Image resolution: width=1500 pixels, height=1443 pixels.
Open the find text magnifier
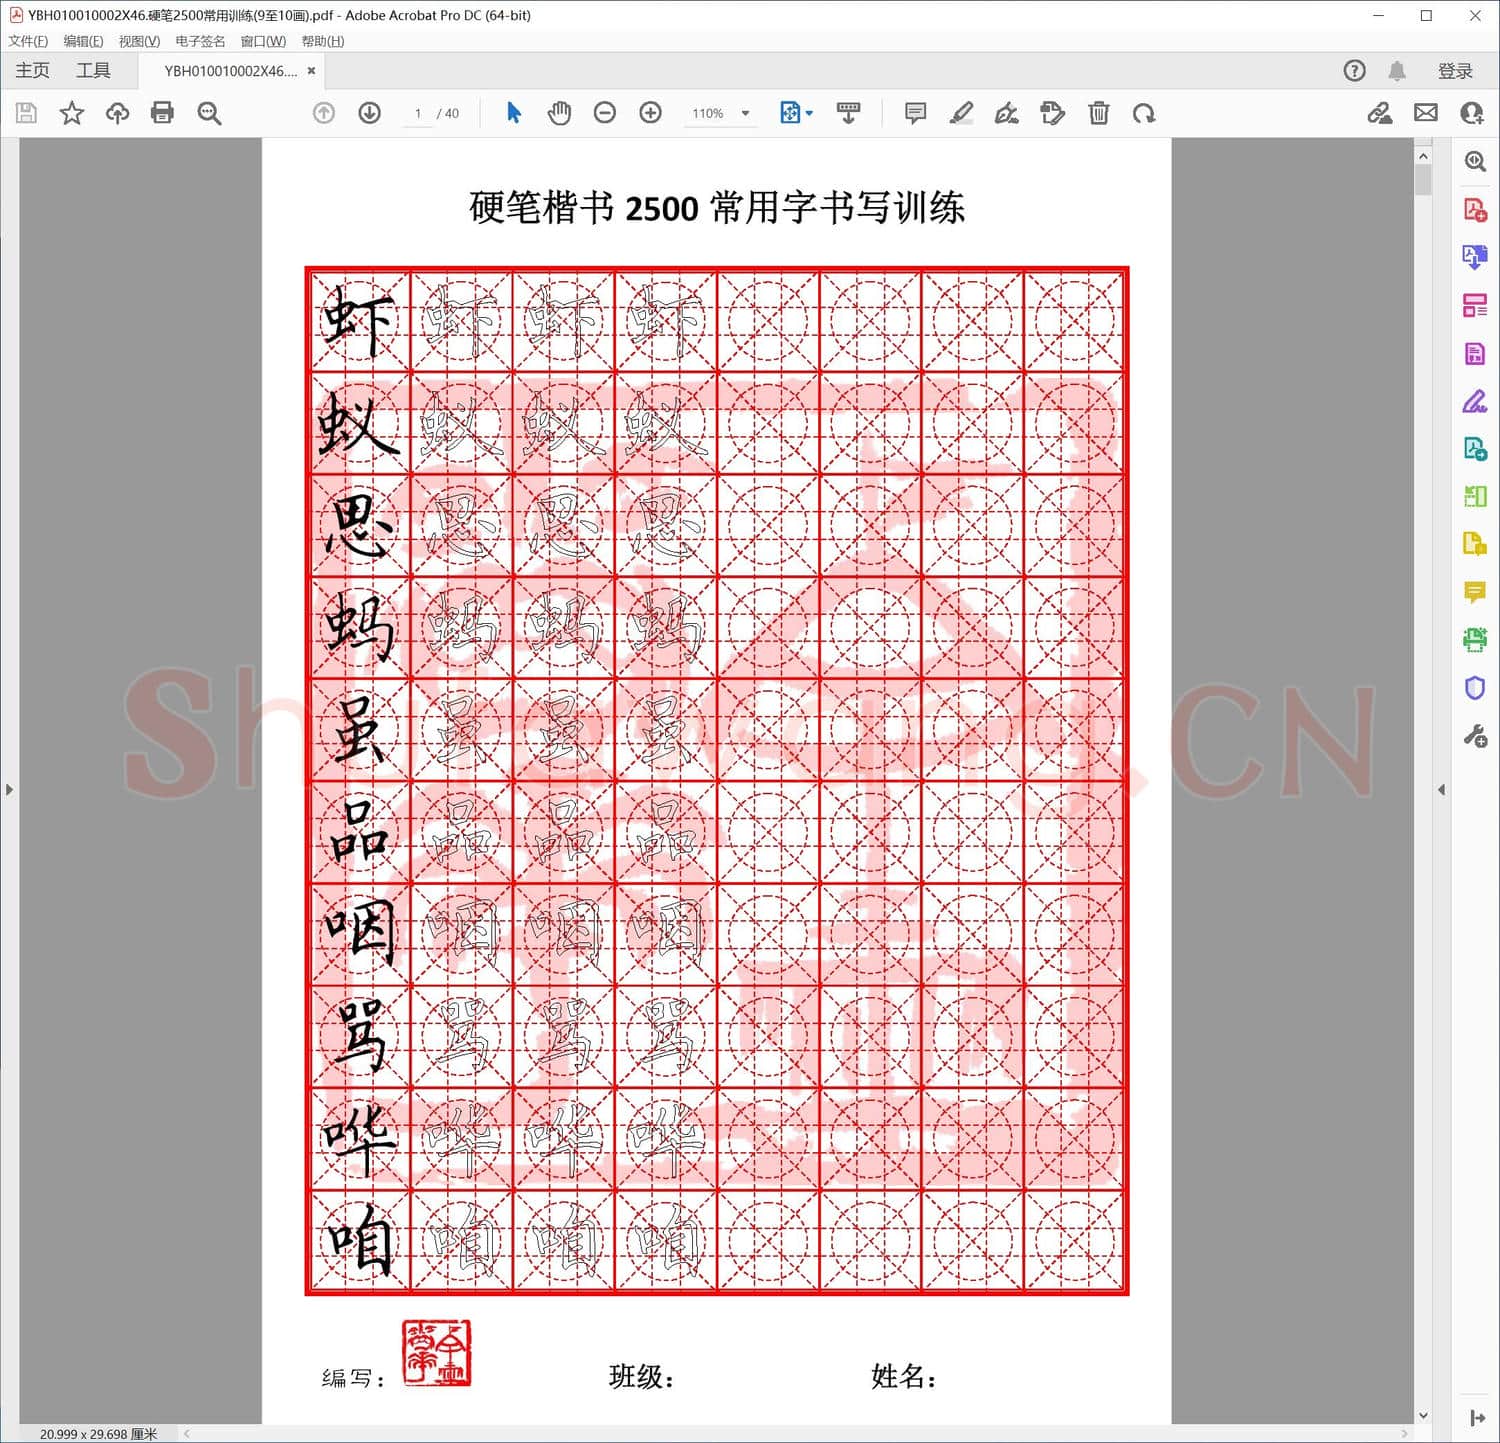209,113
